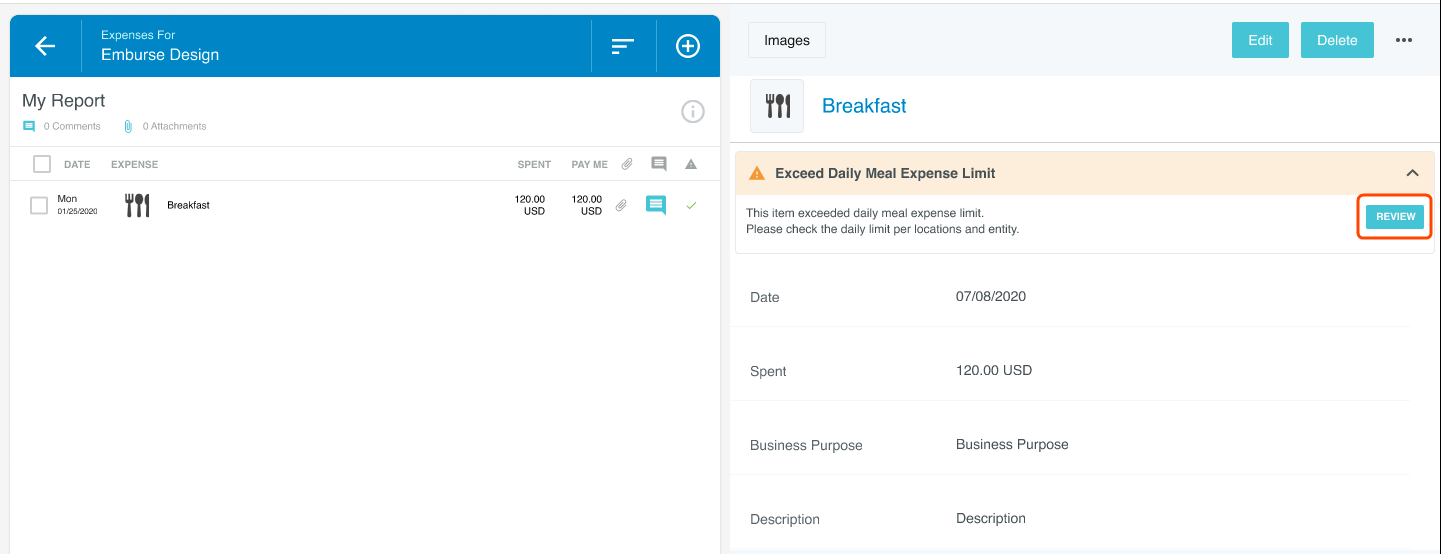The image size is (1441, 554).
Task: Click the back arrow in header
Action: coord(45,46)
